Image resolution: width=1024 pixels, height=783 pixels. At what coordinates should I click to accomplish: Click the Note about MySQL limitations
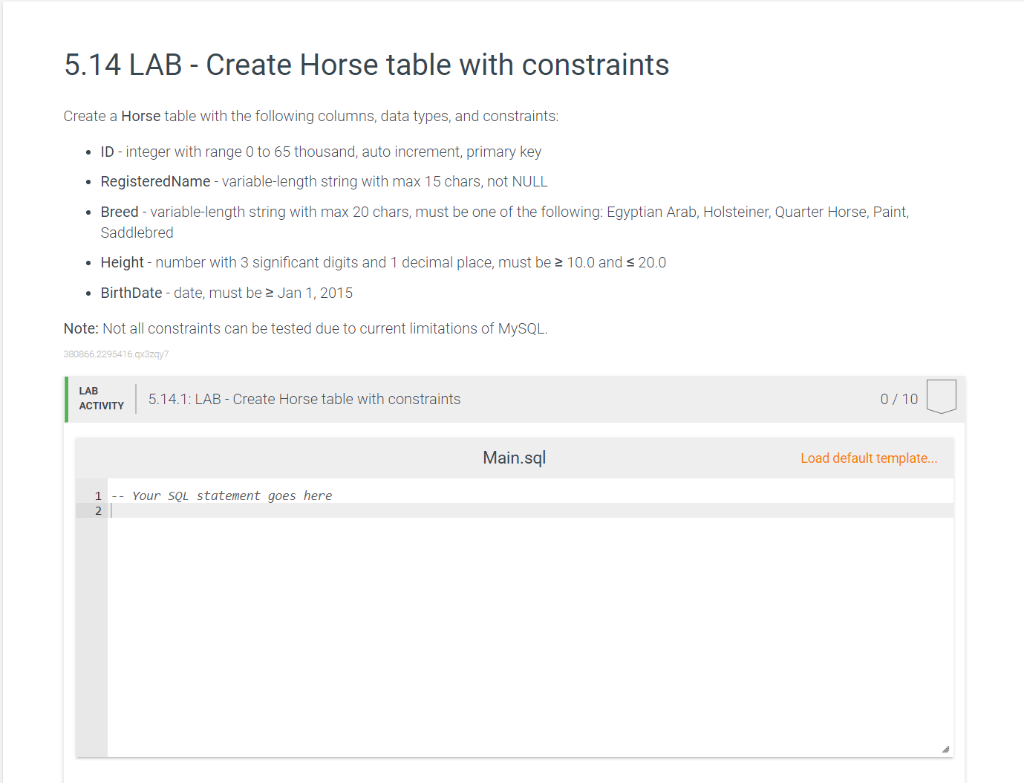coord(306,328)
